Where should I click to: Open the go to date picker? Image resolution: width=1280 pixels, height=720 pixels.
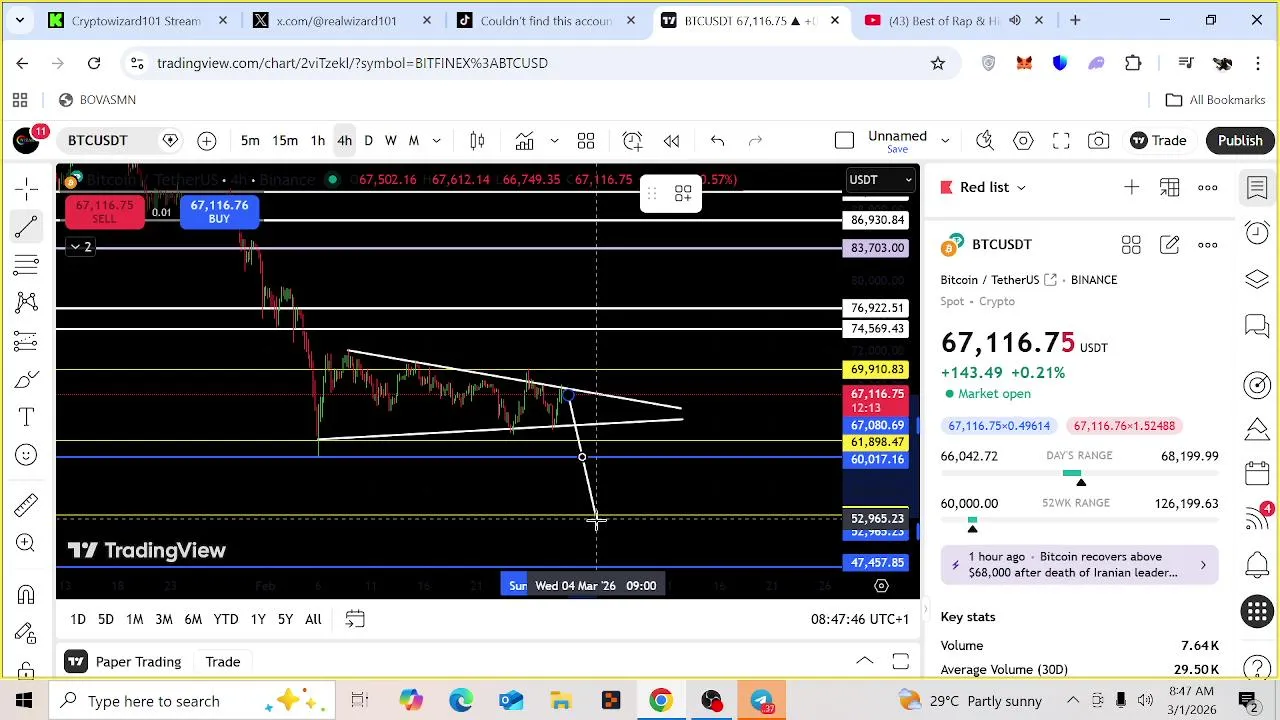pos(355,620)
